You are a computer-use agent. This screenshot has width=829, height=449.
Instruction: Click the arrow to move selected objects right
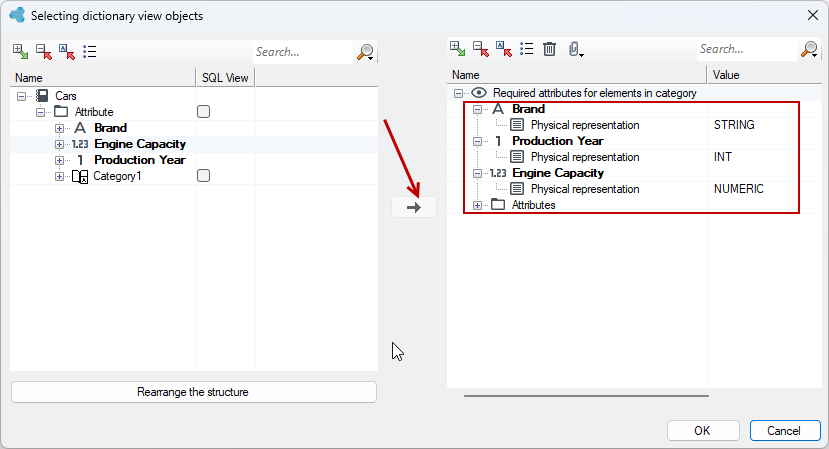coord(414,207)
